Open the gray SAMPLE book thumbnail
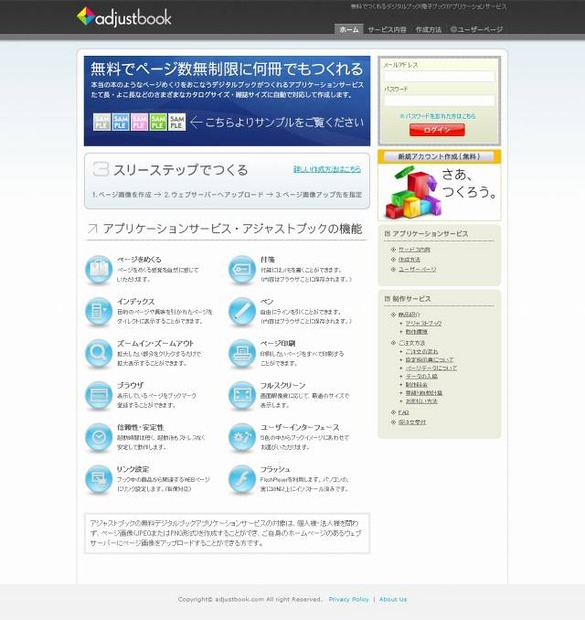Screen dimensions: 585x620 tap(102, 122)
